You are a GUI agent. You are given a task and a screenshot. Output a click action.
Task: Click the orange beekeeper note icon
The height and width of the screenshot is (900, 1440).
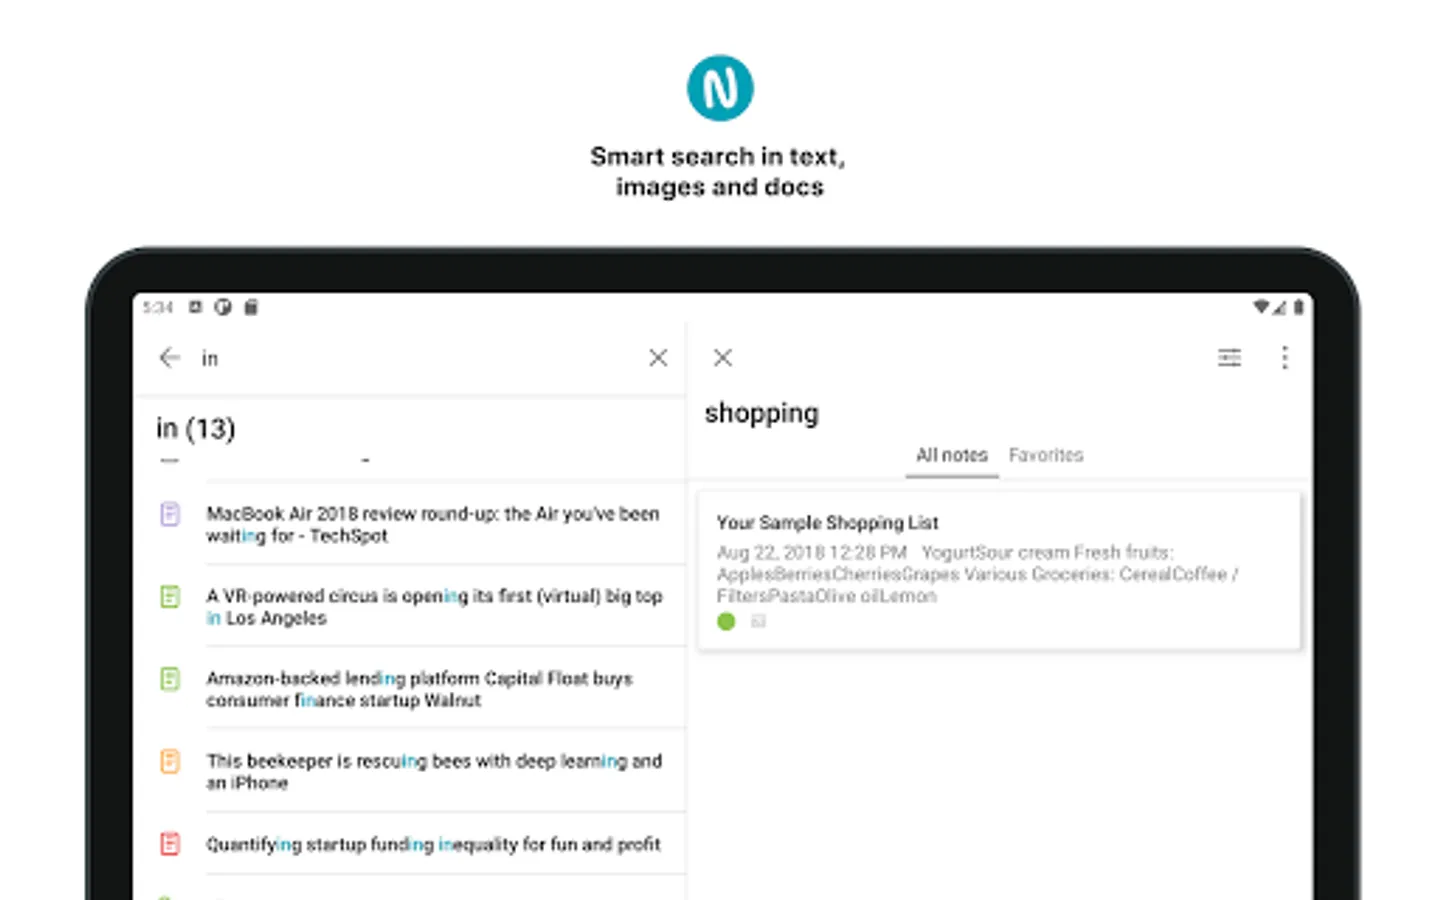click(x=170, y=762)
